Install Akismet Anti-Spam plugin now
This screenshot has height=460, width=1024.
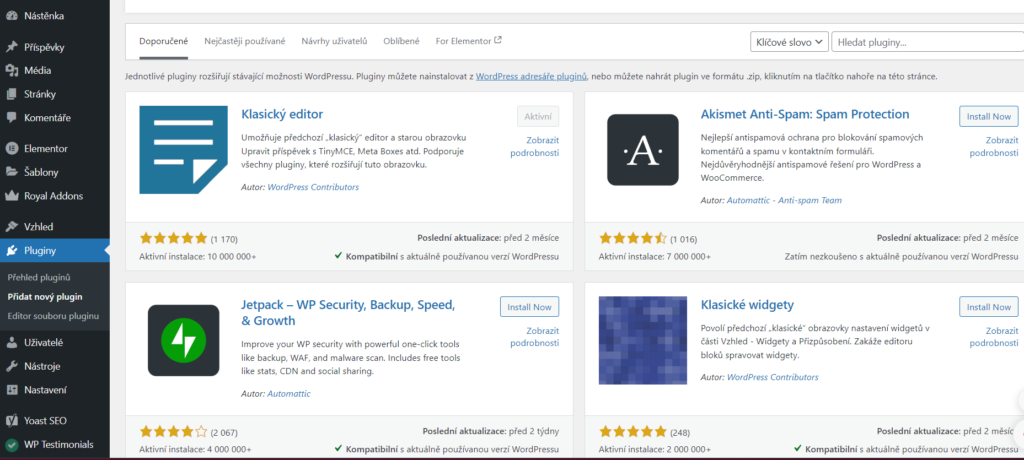point(989,116)
